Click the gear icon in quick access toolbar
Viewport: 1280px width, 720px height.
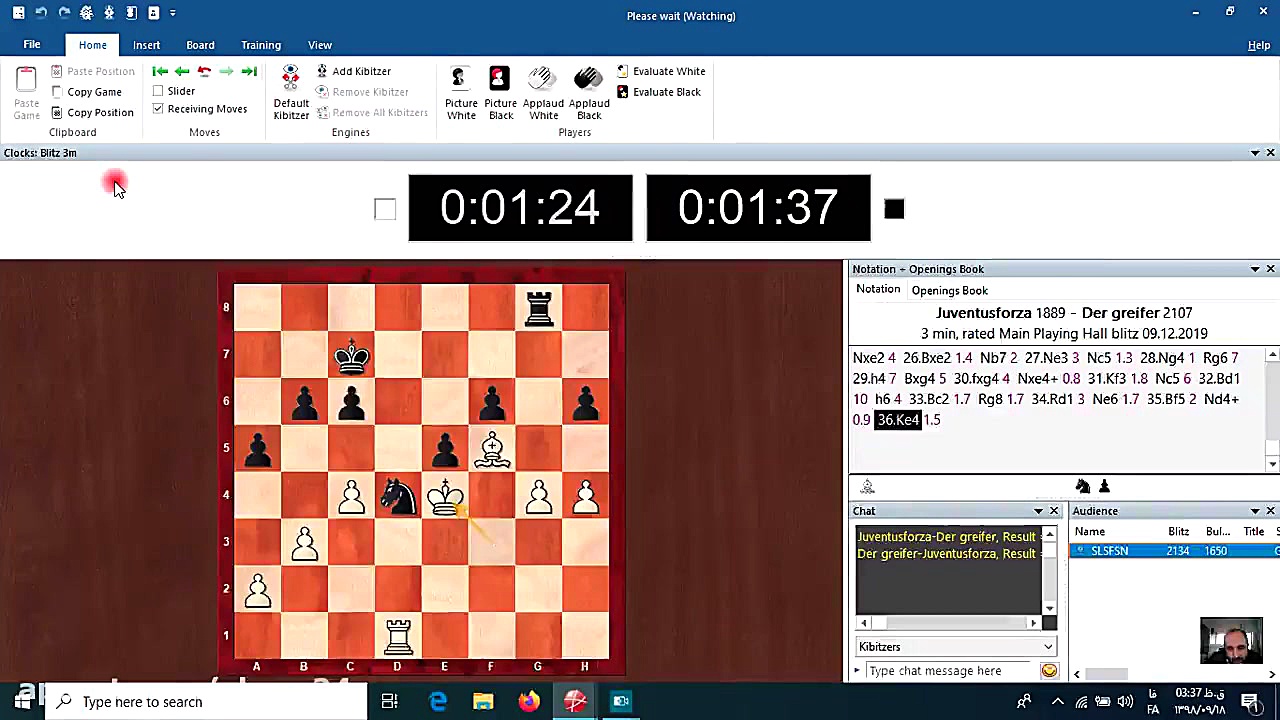click(x=86, y=13)
